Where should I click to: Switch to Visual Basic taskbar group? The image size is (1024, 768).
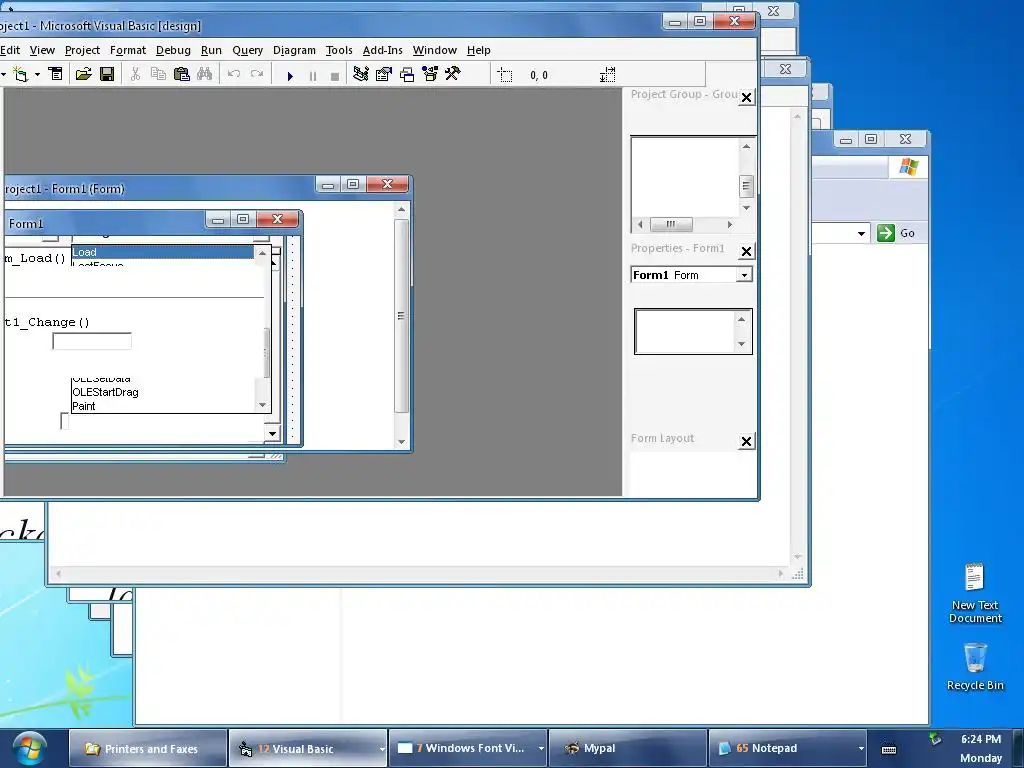308,748
